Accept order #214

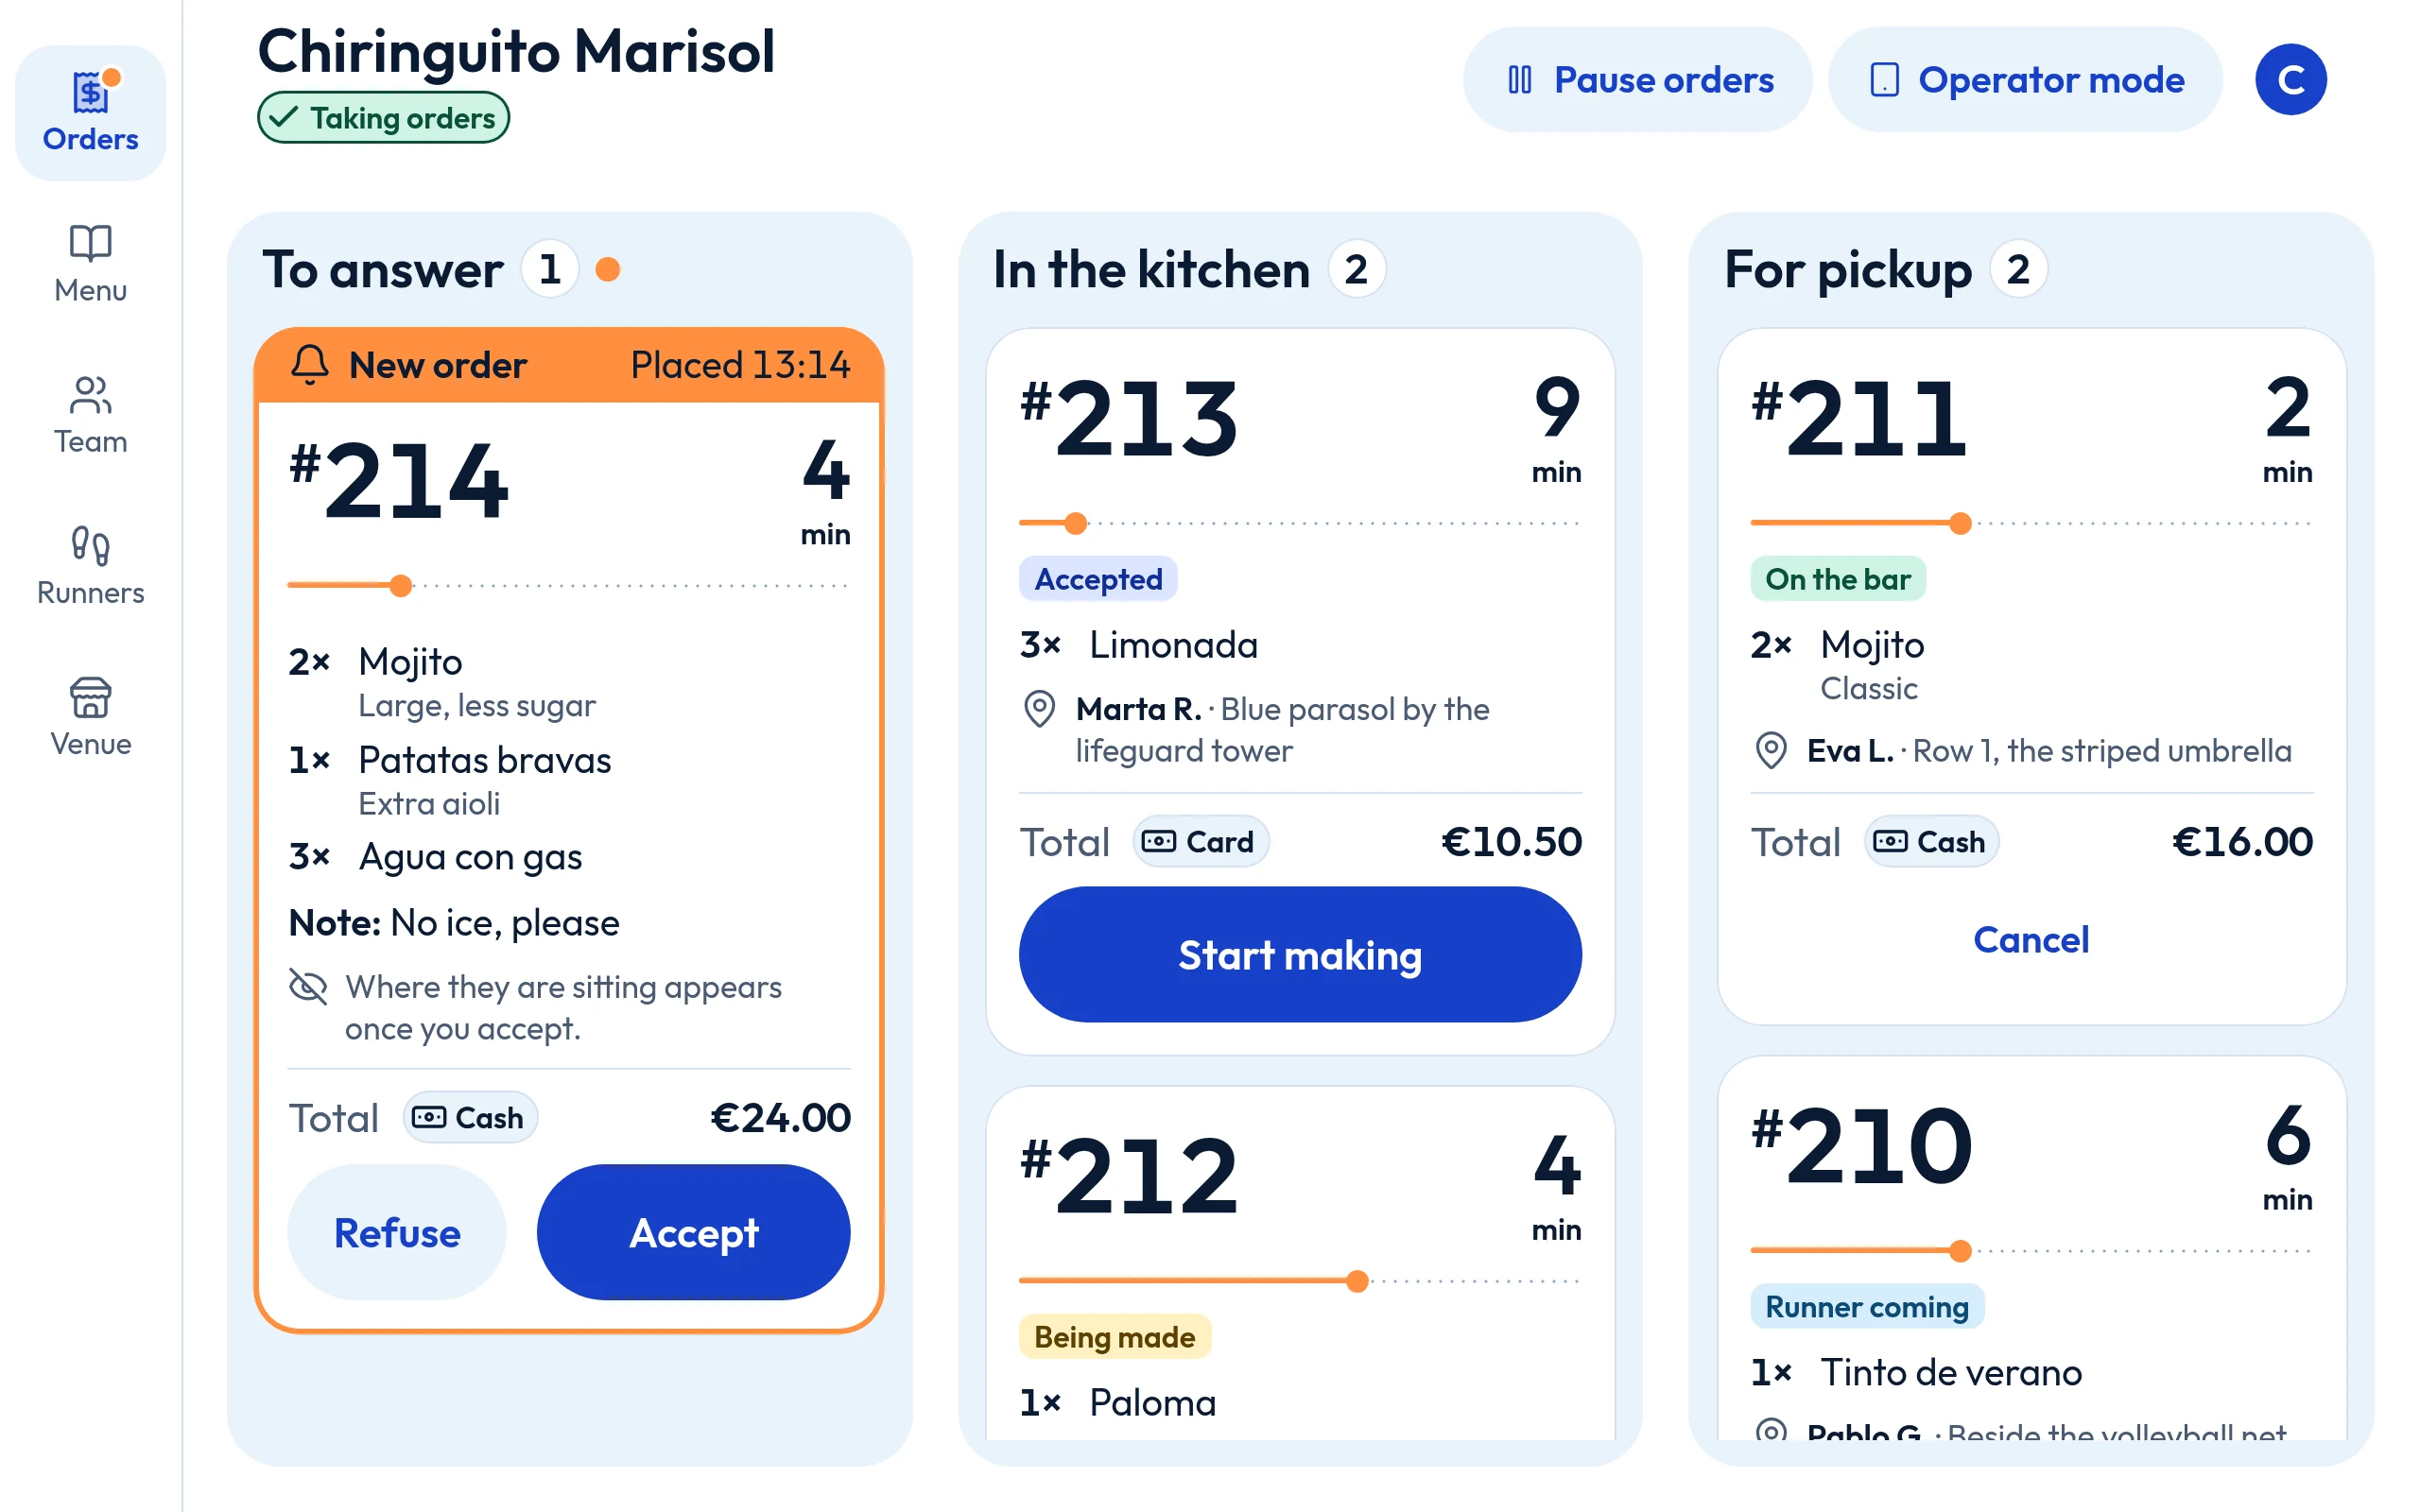[x=693, y=1232]
